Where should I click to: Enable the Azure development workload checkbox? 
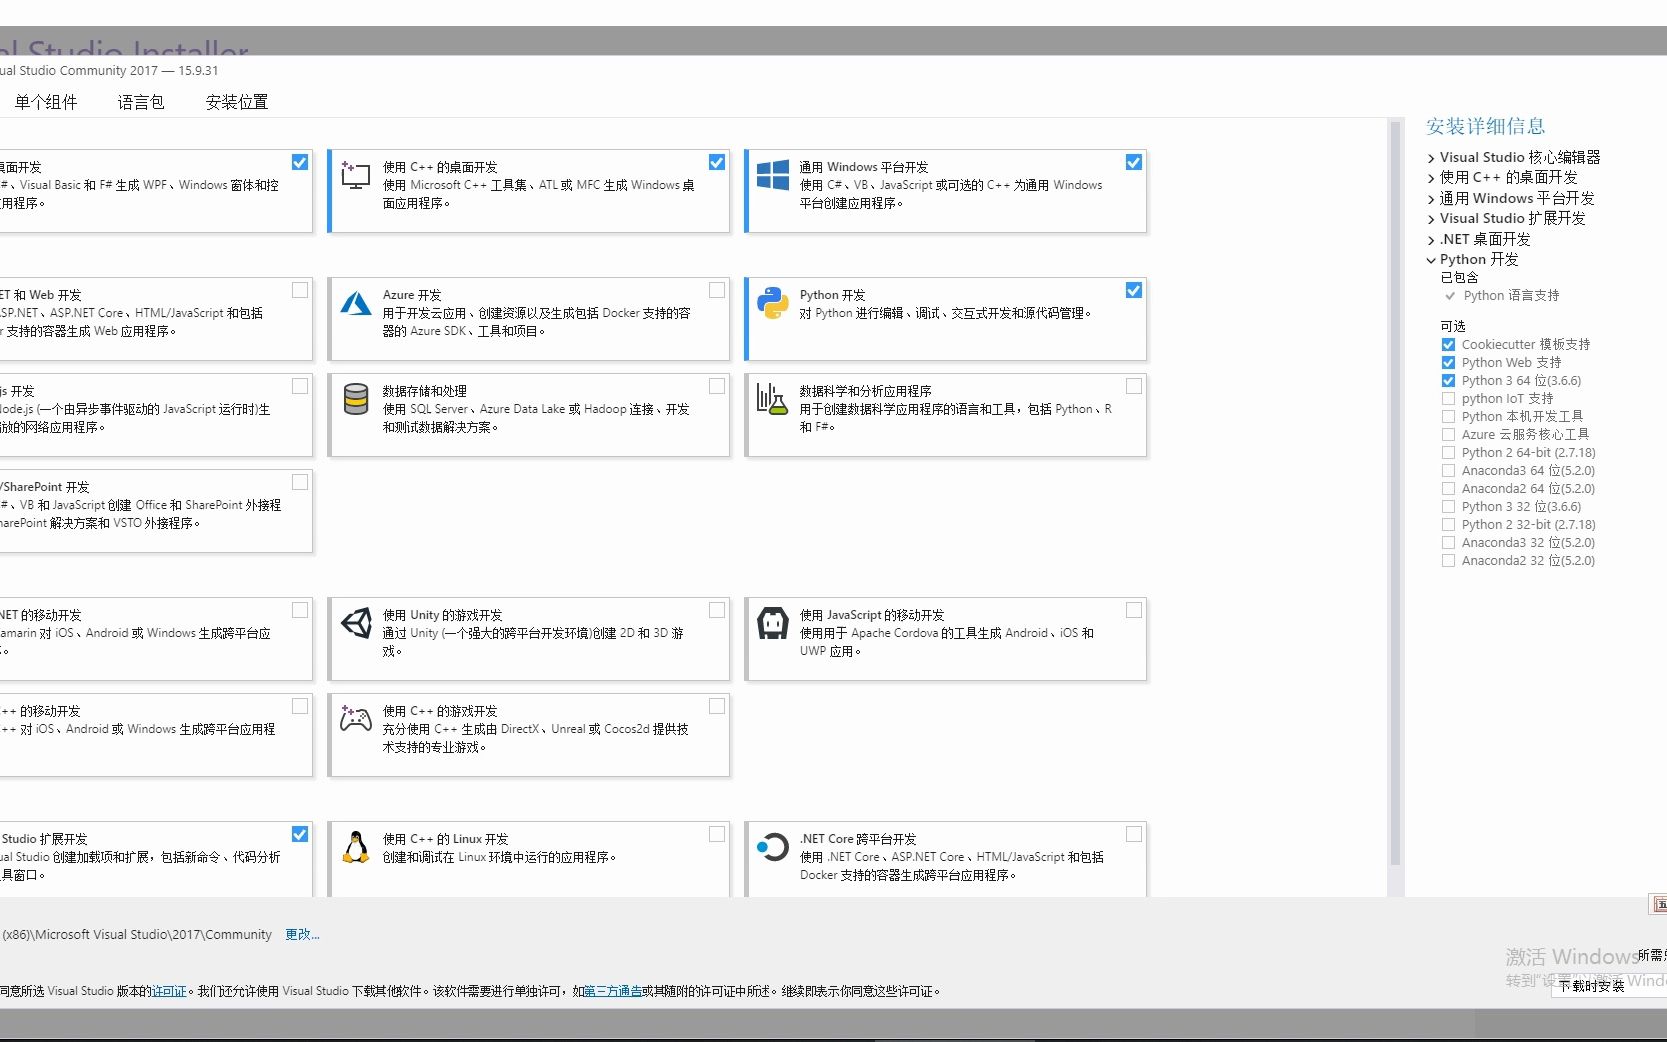717,290
